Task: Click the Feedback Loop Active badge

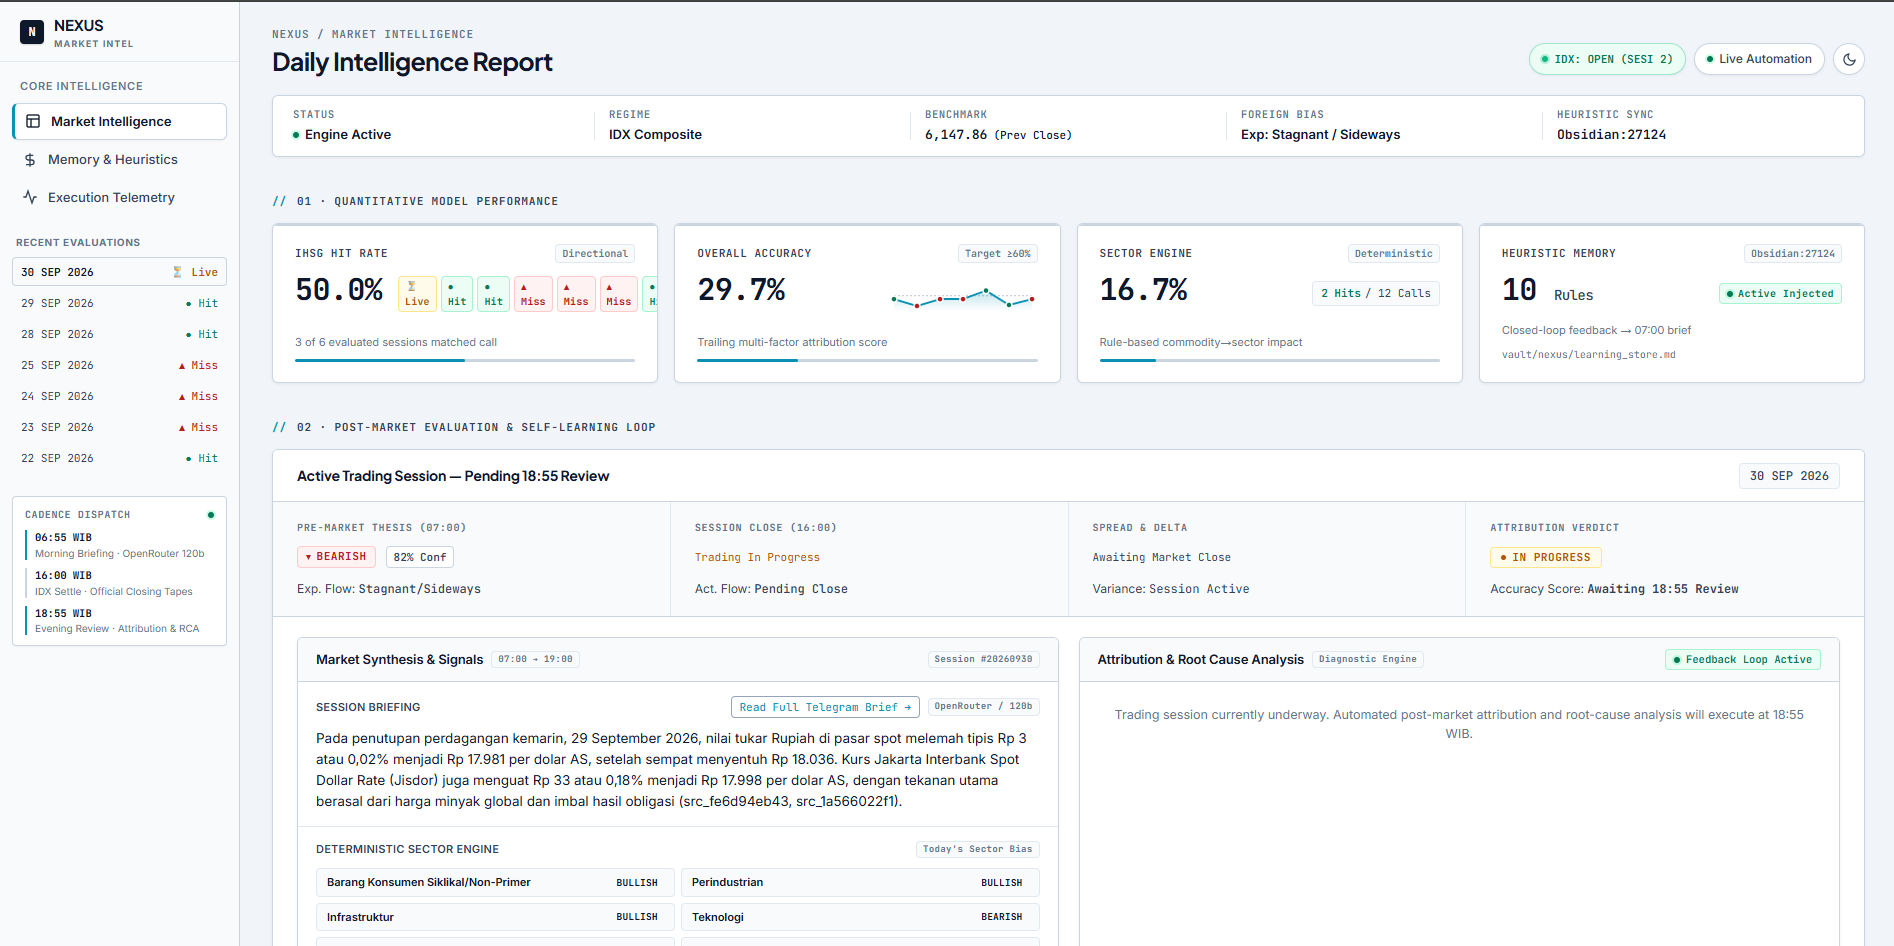Action: (1742, 660)
